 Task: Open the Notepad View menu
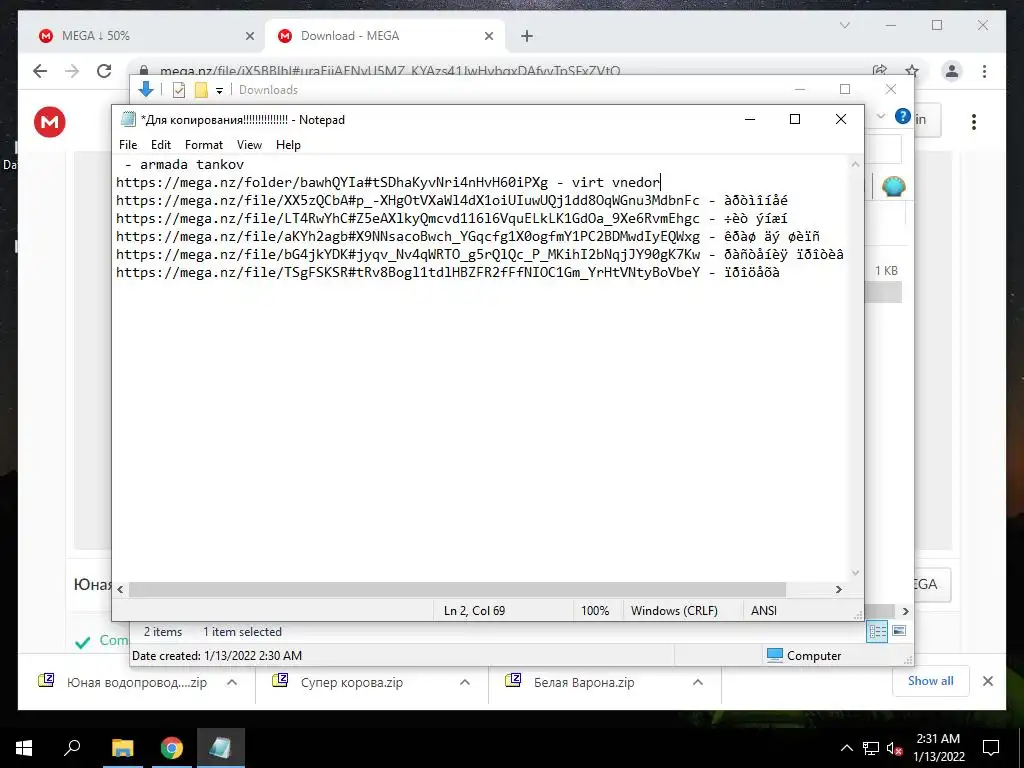coord(249,145)
